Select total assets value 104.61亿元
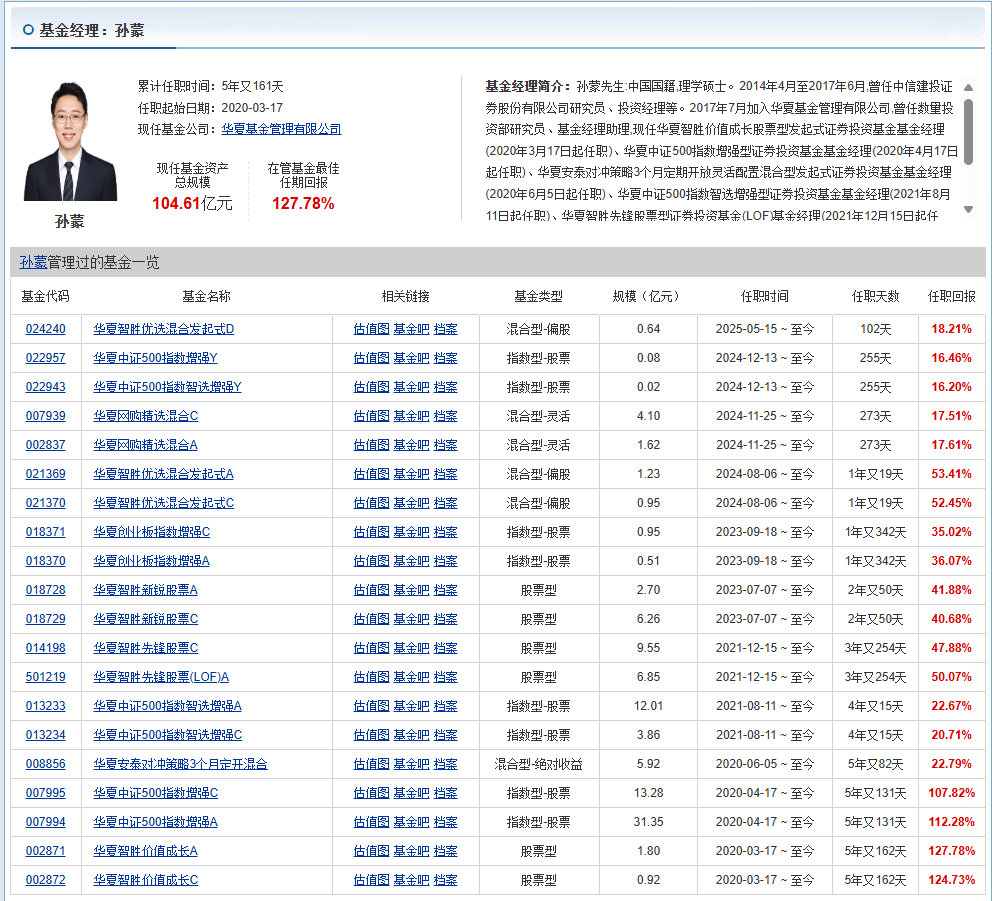Screen dimensions: 992x901 click(192, 203)
